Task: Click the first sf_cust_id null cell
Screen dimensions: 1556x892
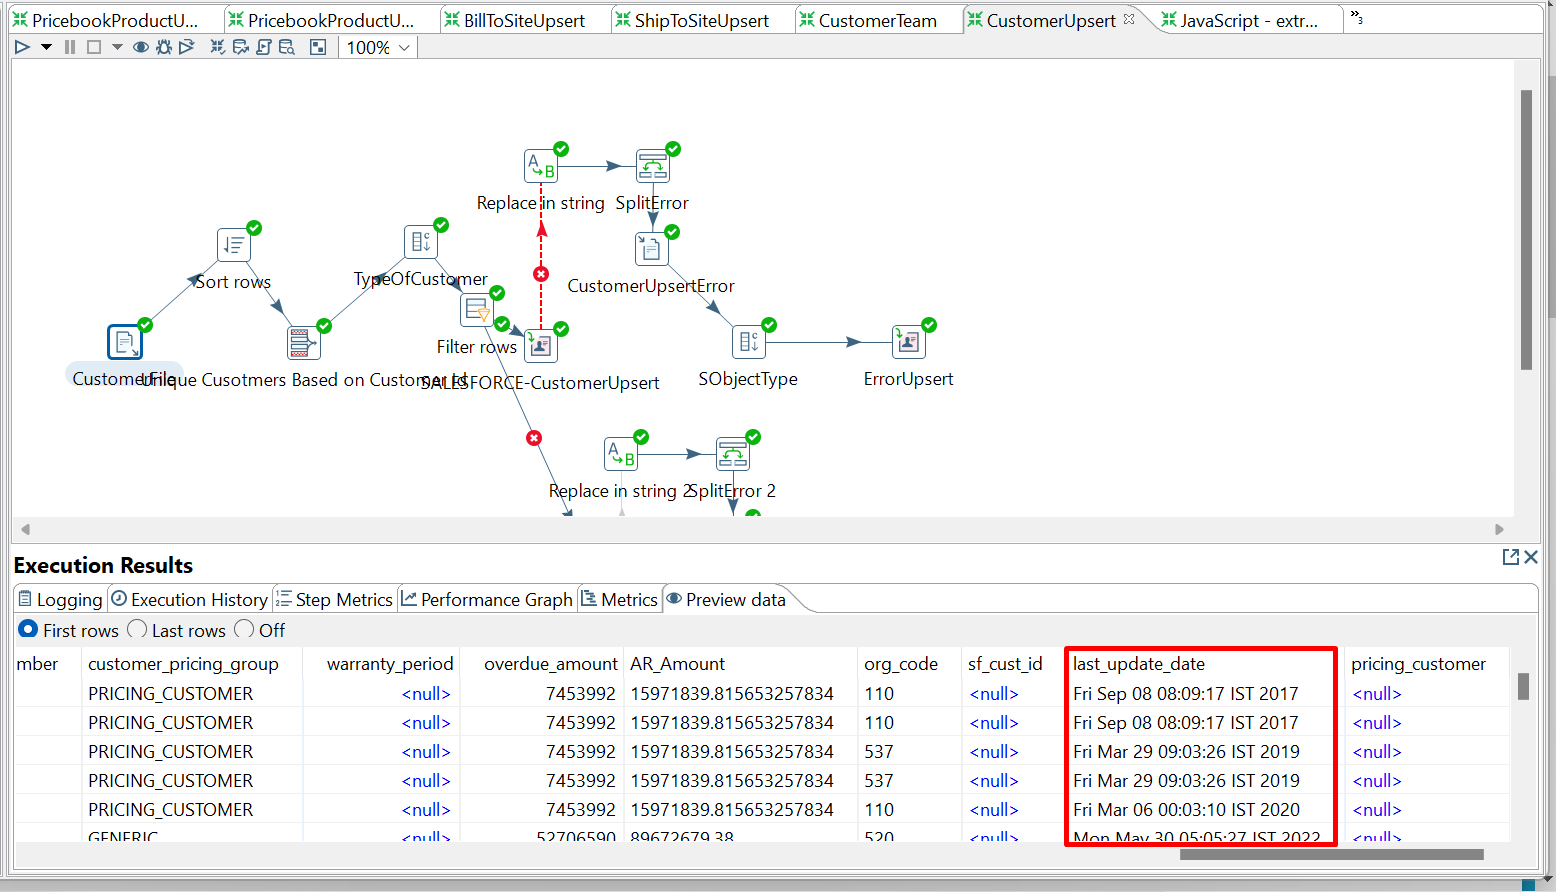Action: [x=994, y=694]
